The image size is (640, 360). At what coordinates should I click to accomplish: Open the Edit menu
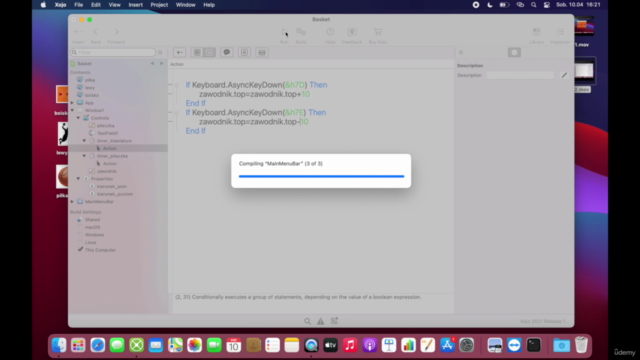tap(96, 5)
